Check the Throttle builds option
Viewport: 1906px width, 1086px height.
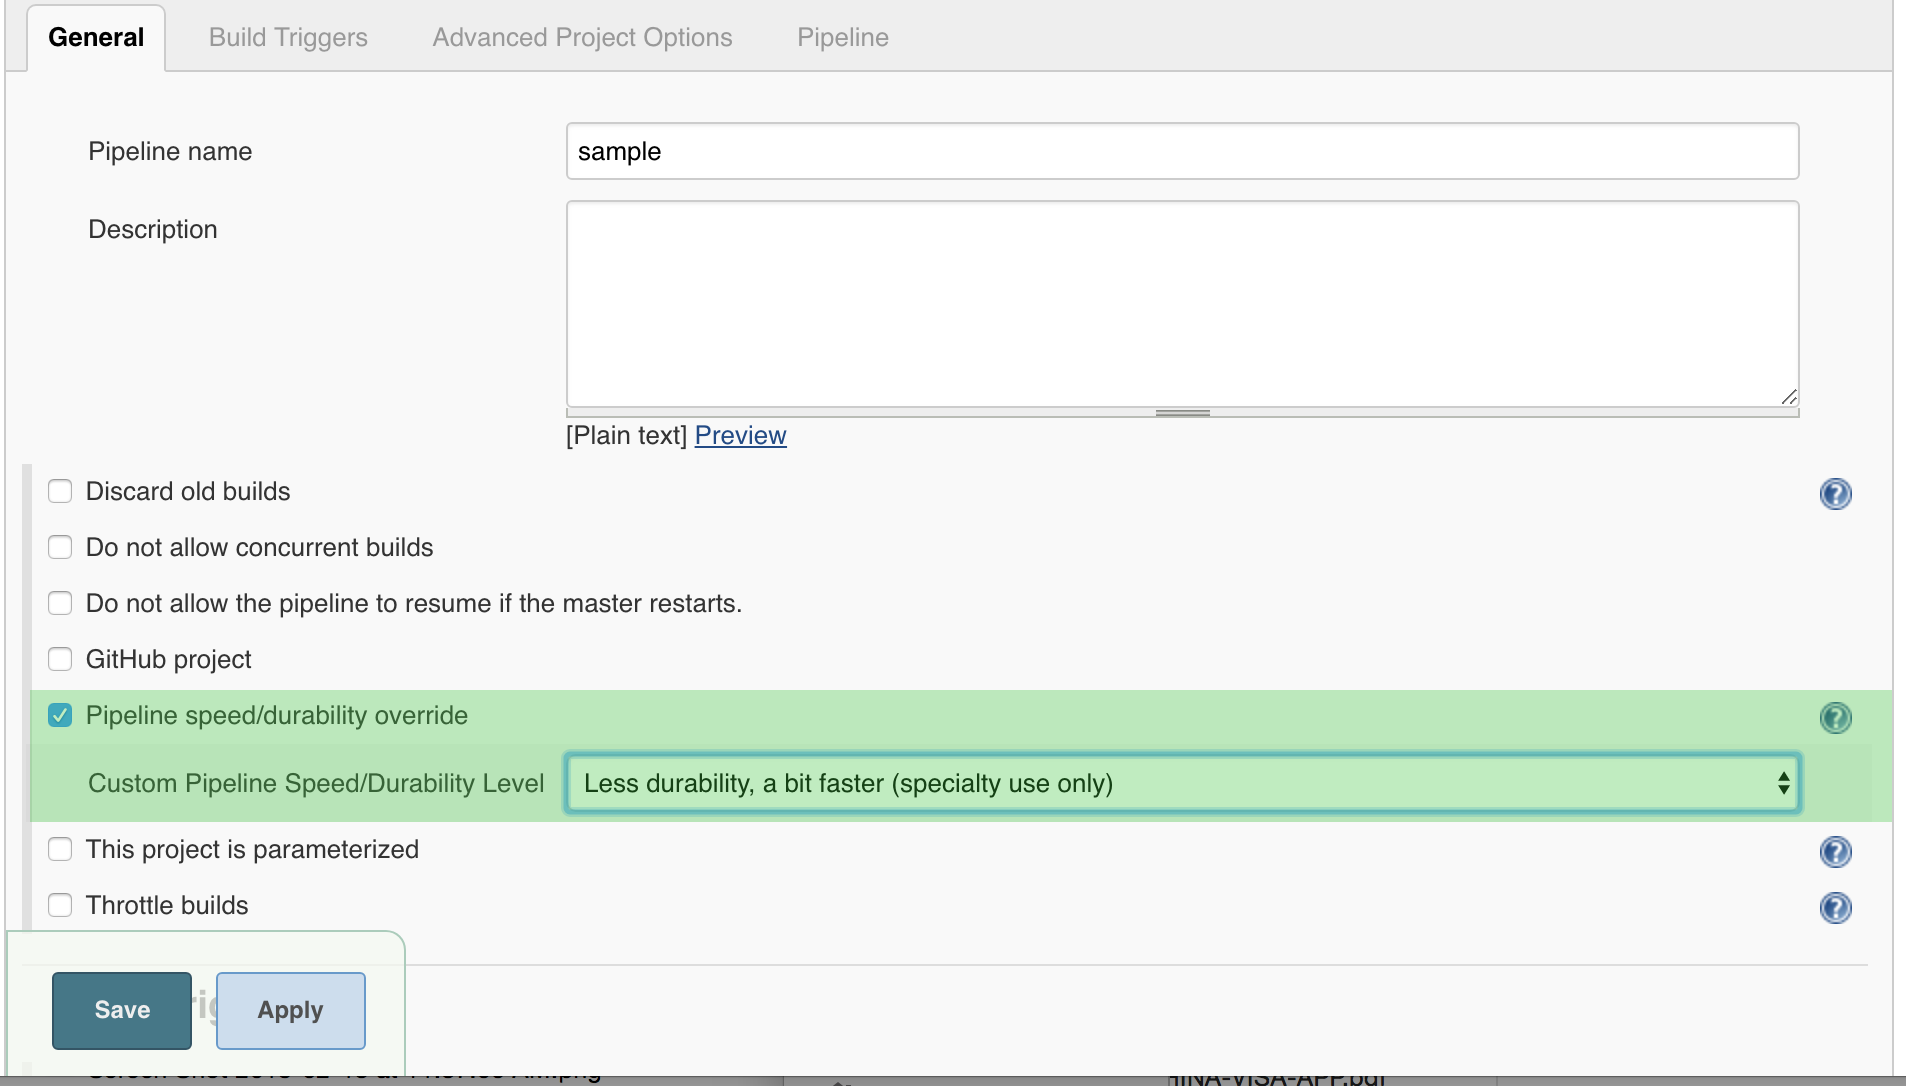click(60, 905)
